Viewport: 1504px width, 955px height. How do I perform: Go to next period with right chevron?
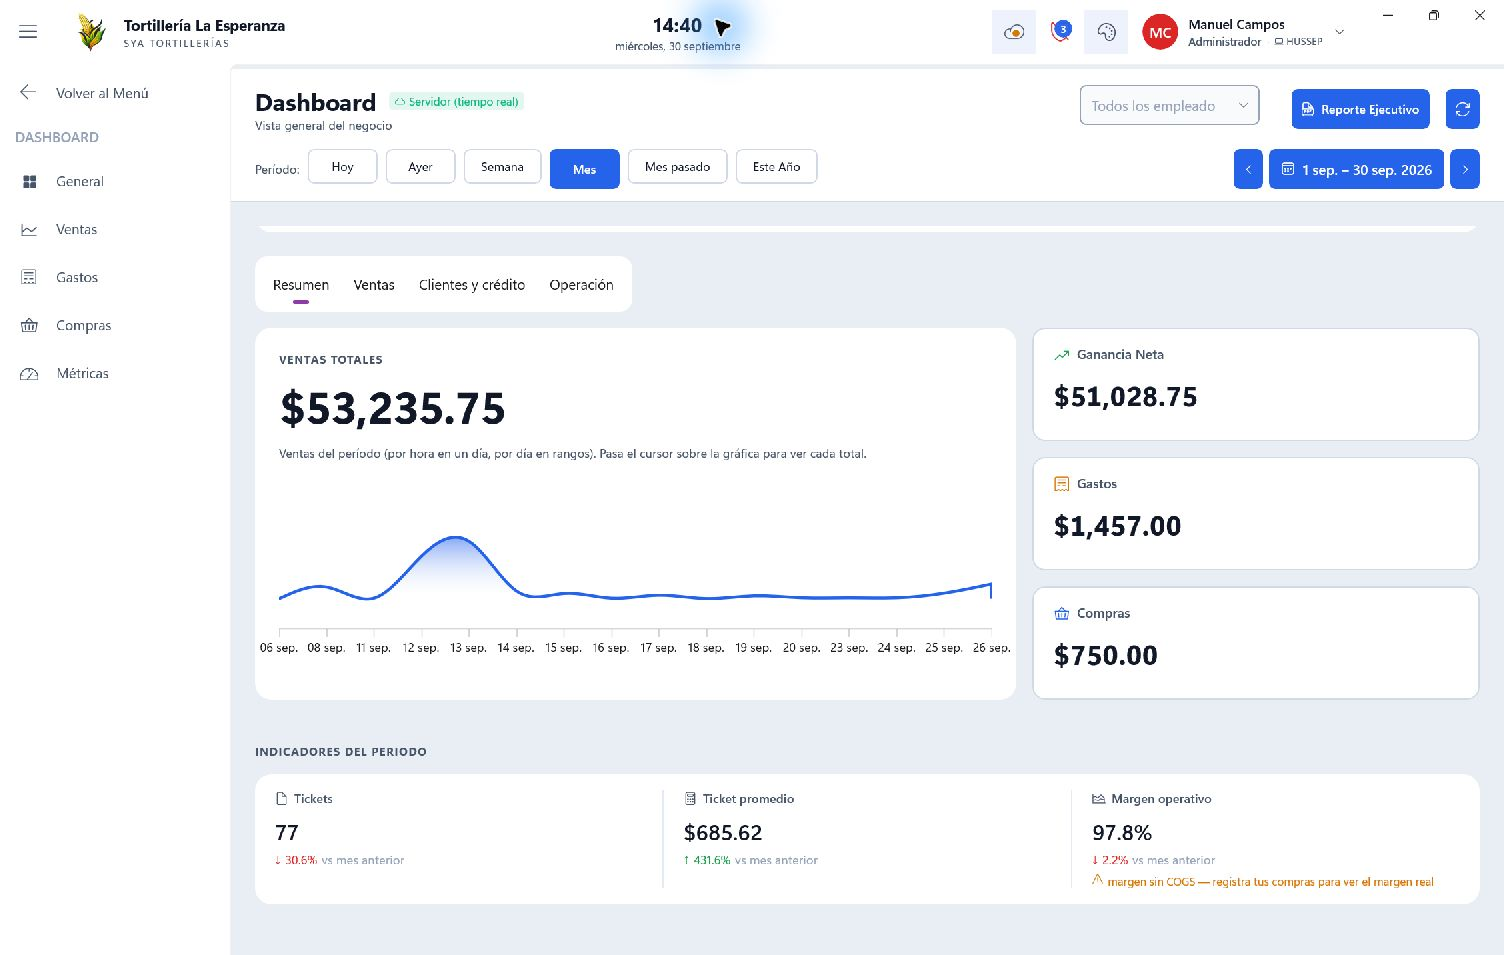1465,169
